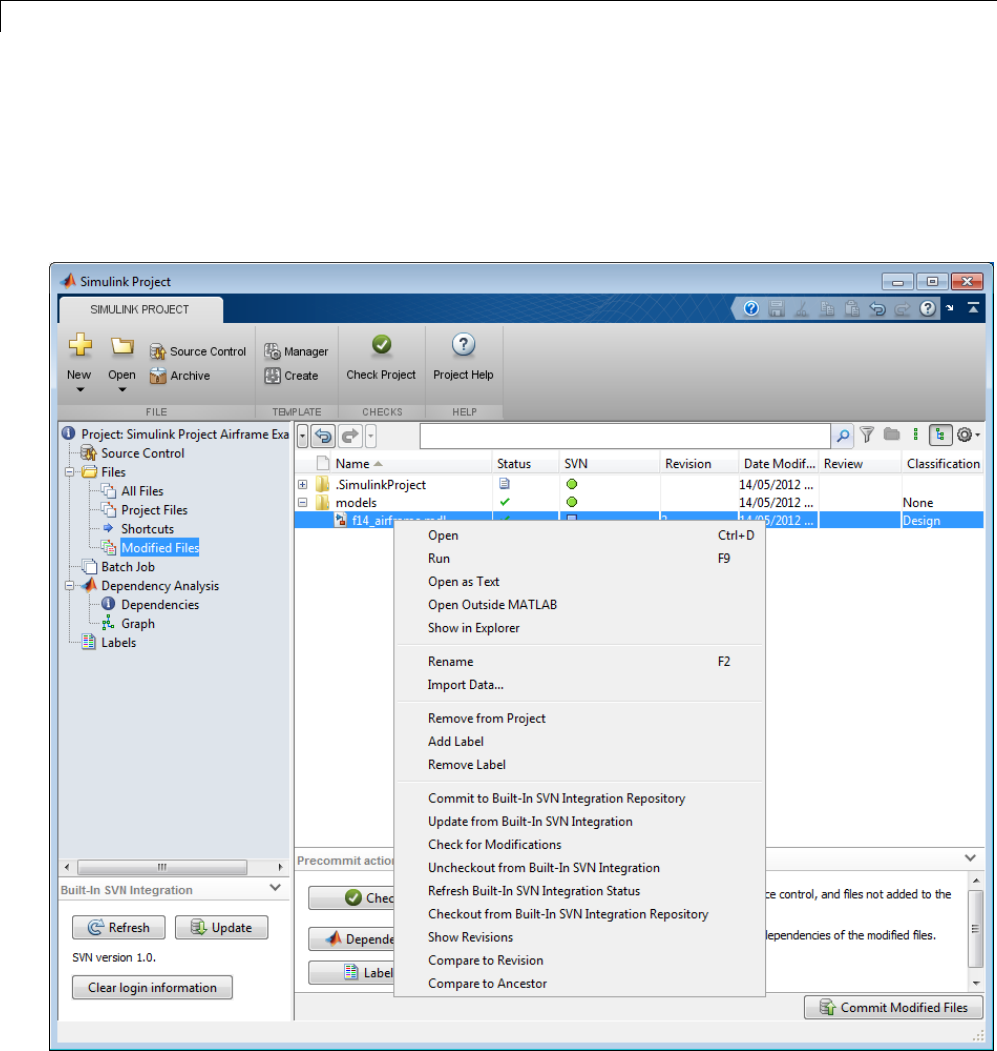Collapse the Dependency Analysis node
This screenshot has width=997, height=1051.
point(69,585)
